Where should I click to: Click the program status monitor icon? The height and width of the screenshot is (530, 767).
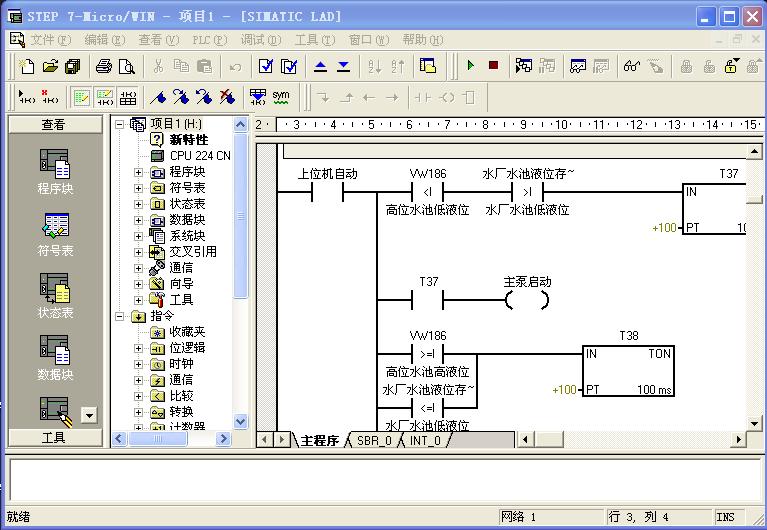[523, 66]
